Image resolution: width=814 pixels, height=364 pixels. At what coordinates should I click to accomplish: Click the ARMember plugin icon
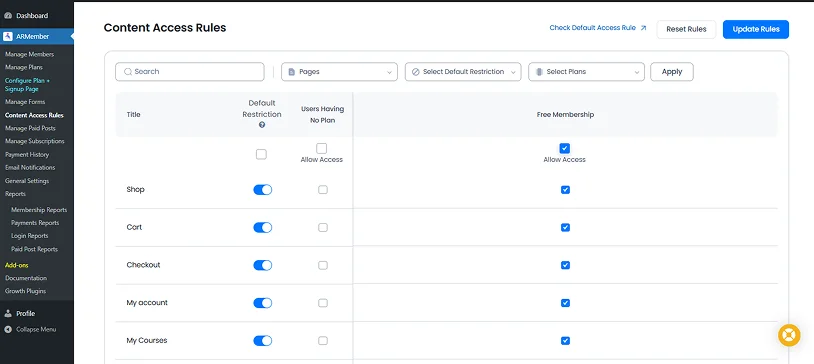[8, 36]
